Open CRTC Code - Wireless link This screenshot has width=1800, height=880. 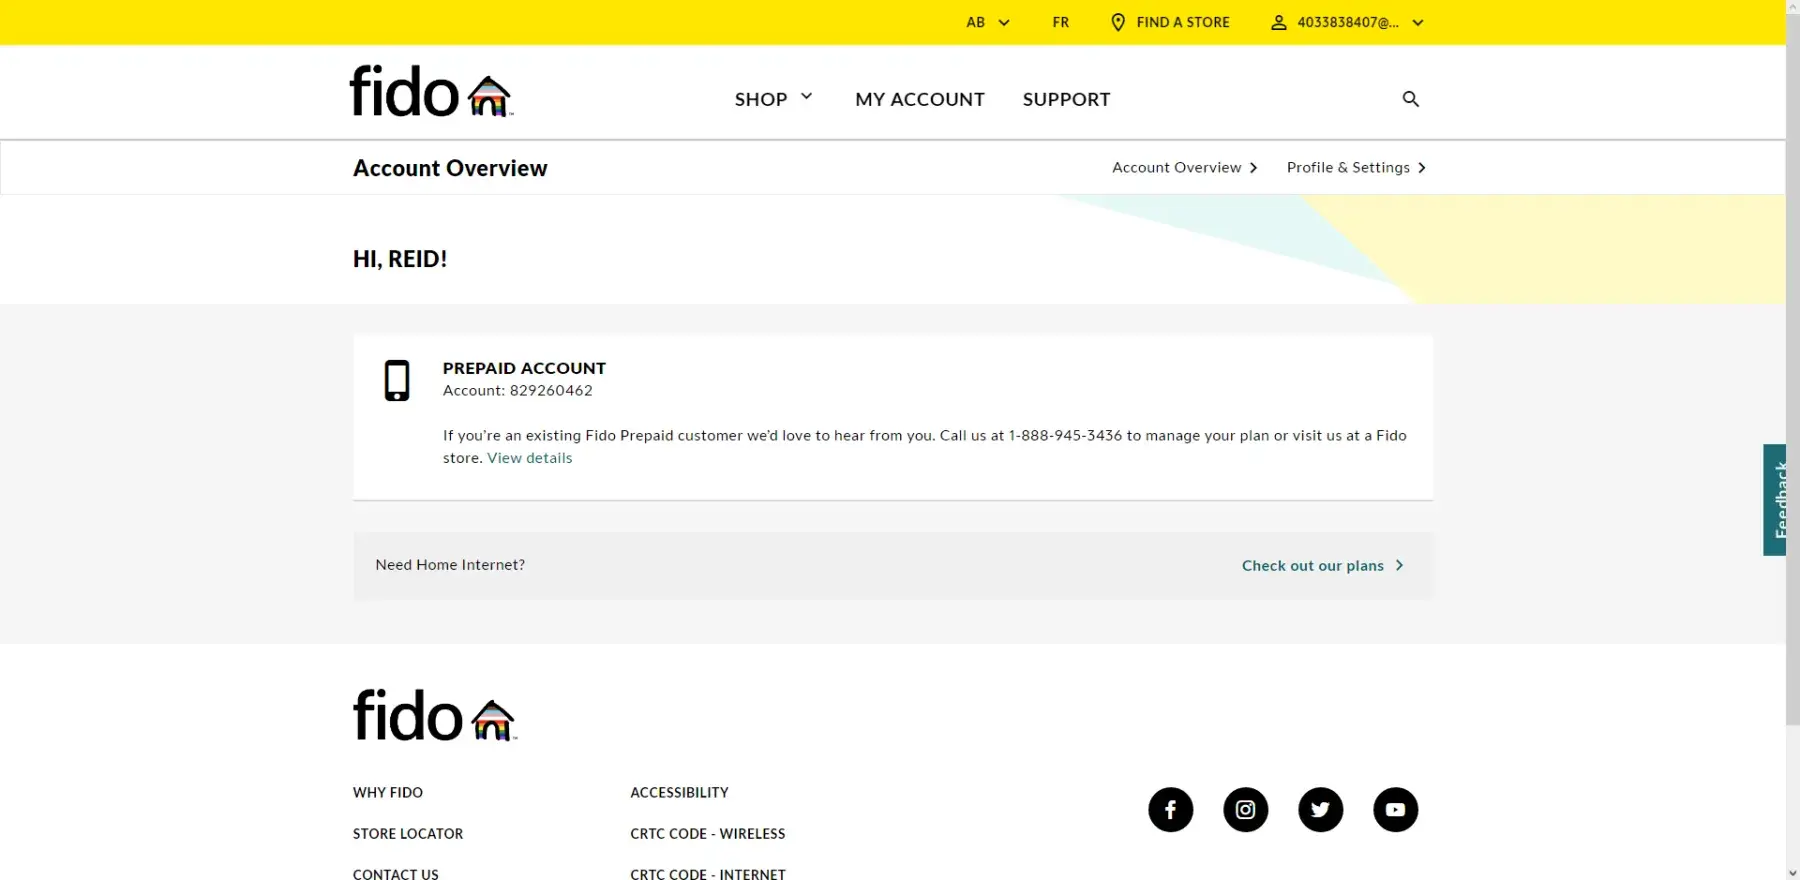point(708,834)
